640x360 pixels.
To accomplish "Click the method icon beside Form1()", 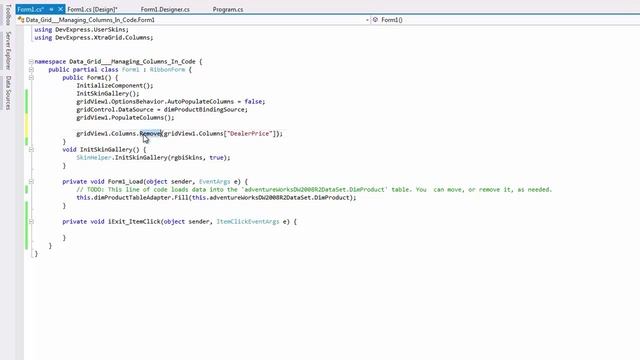I will coord(376,20).
